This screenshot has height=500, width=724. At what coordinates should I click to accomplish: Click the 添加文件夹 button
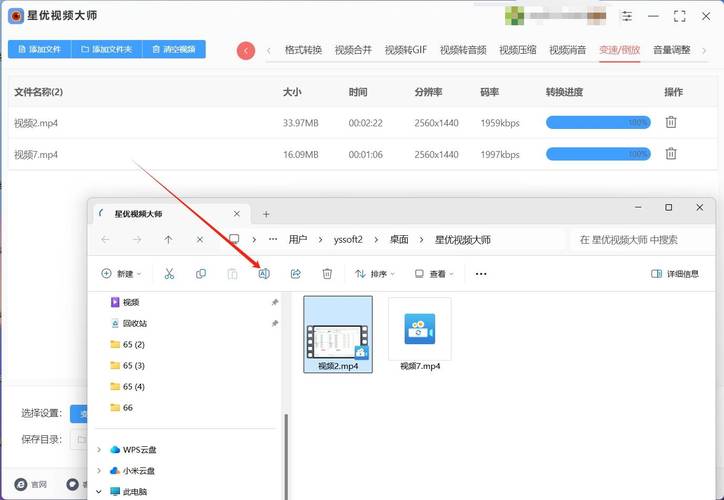coord(107,49)
